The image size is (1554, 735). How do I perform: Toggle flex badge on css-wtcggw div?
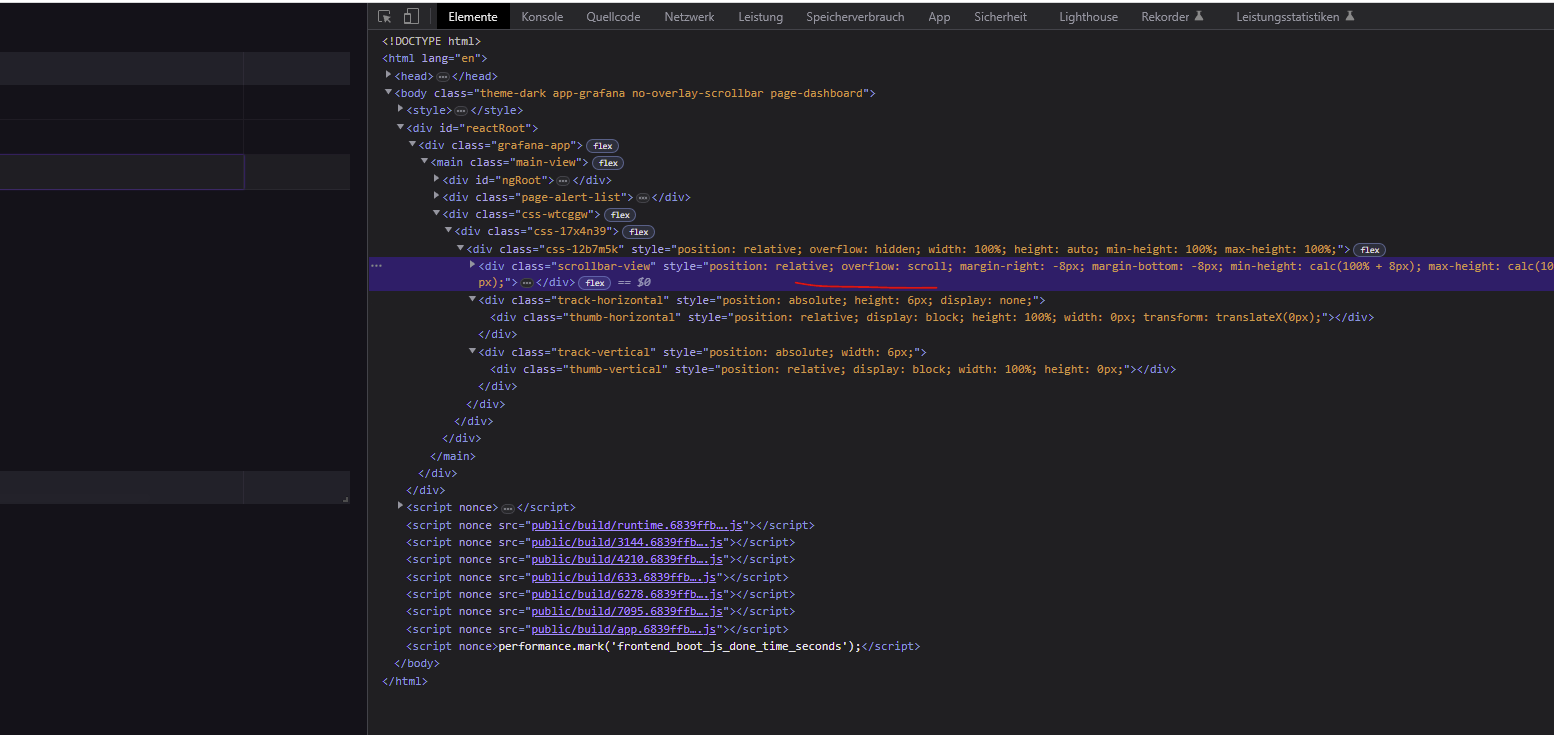point(620,215)
